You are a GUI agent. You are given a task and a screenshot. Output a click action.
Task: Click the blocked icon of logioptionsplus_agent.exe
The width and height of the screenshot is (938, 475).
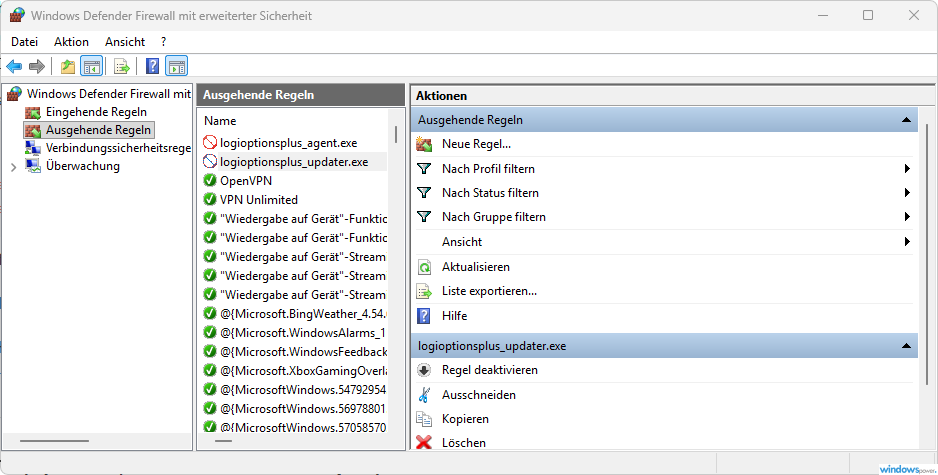[210, 142]
